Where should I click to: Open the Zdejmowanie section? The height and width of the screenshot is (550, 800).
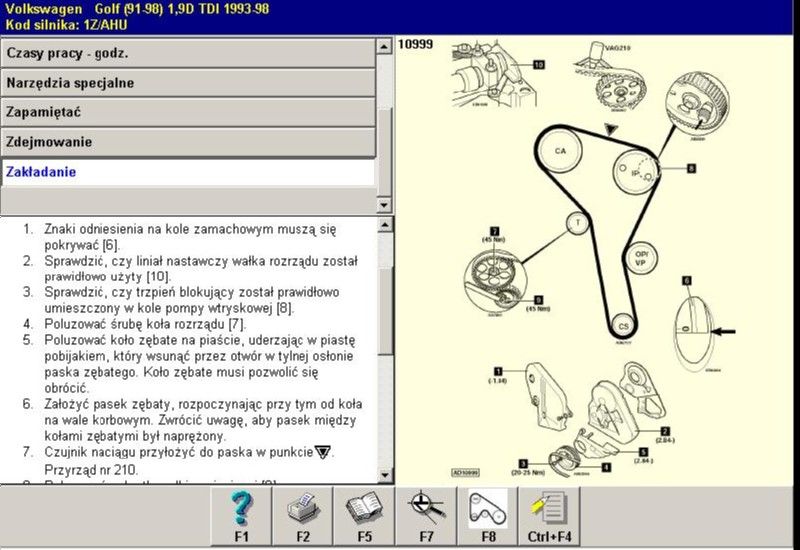188,142
